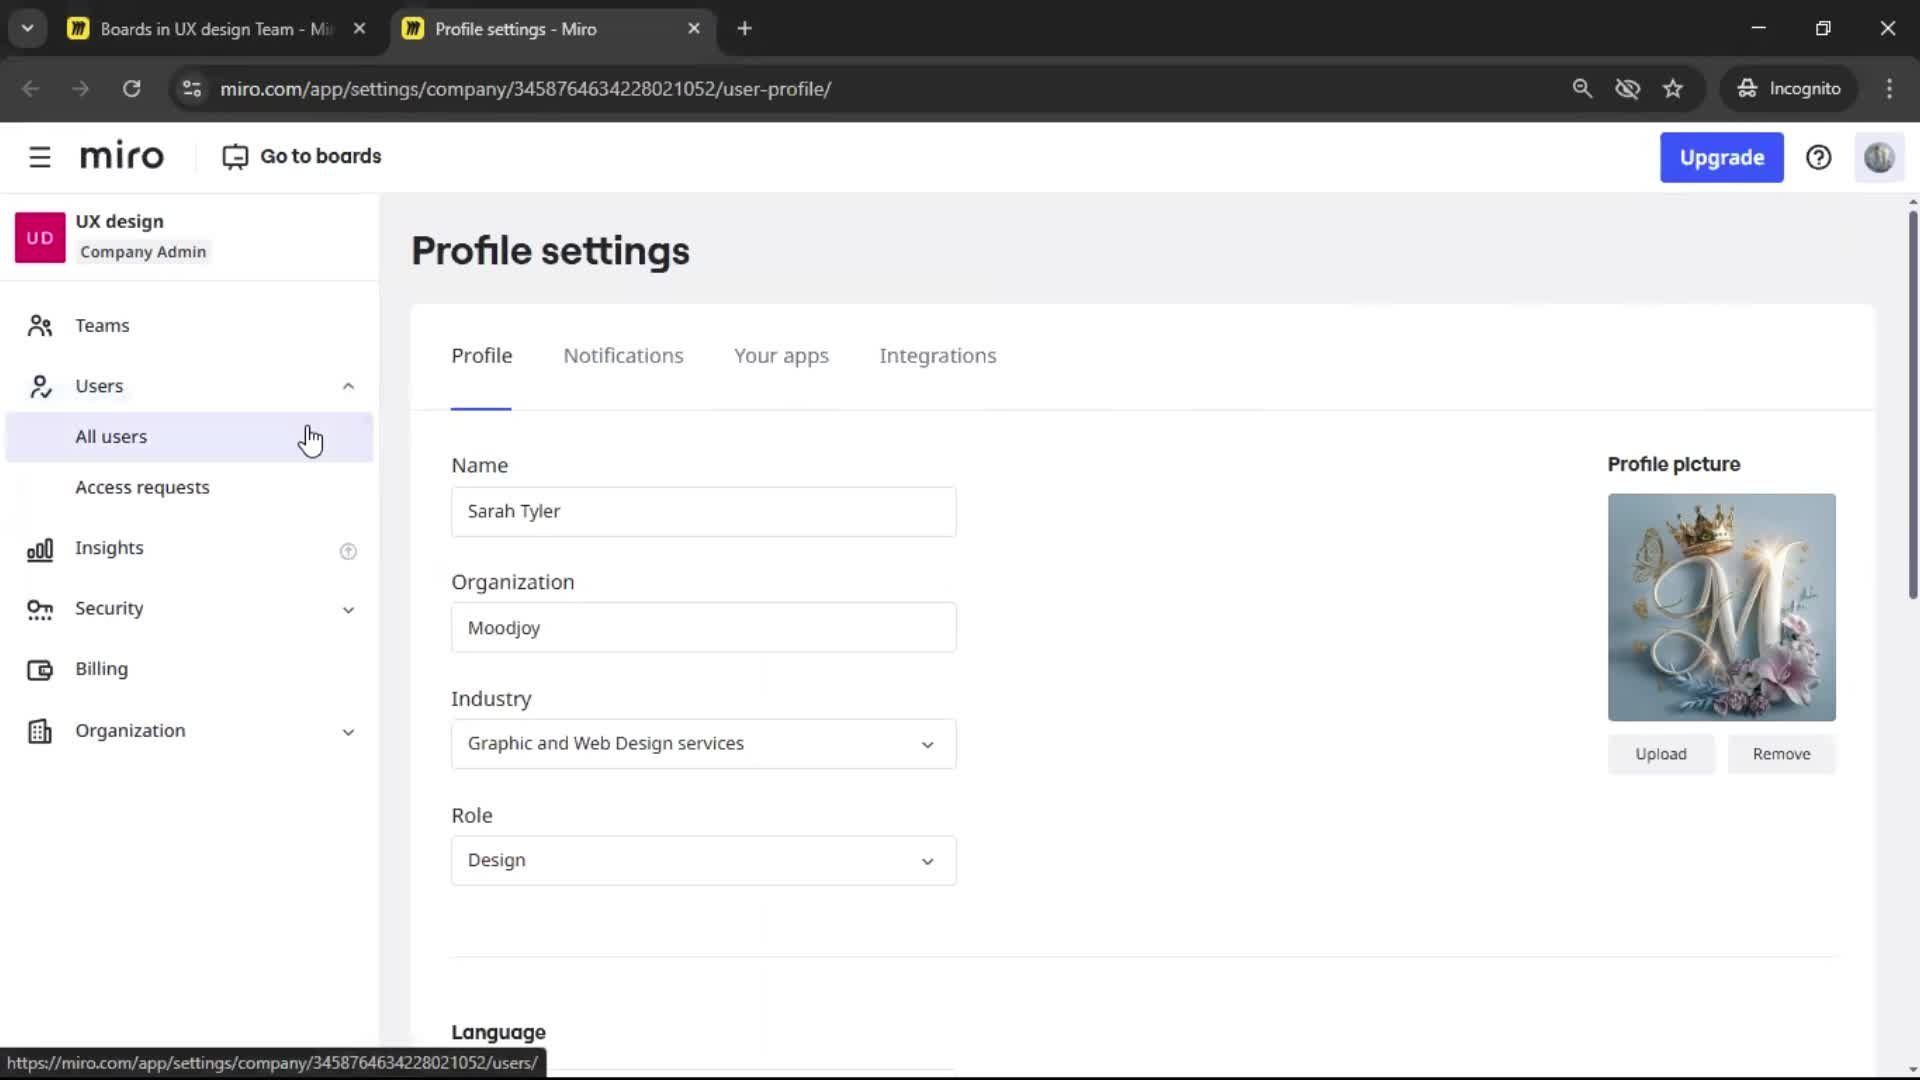1920x1080 pixels.
Task: Click the Incognito indicator button
Action: [1788, 88]
